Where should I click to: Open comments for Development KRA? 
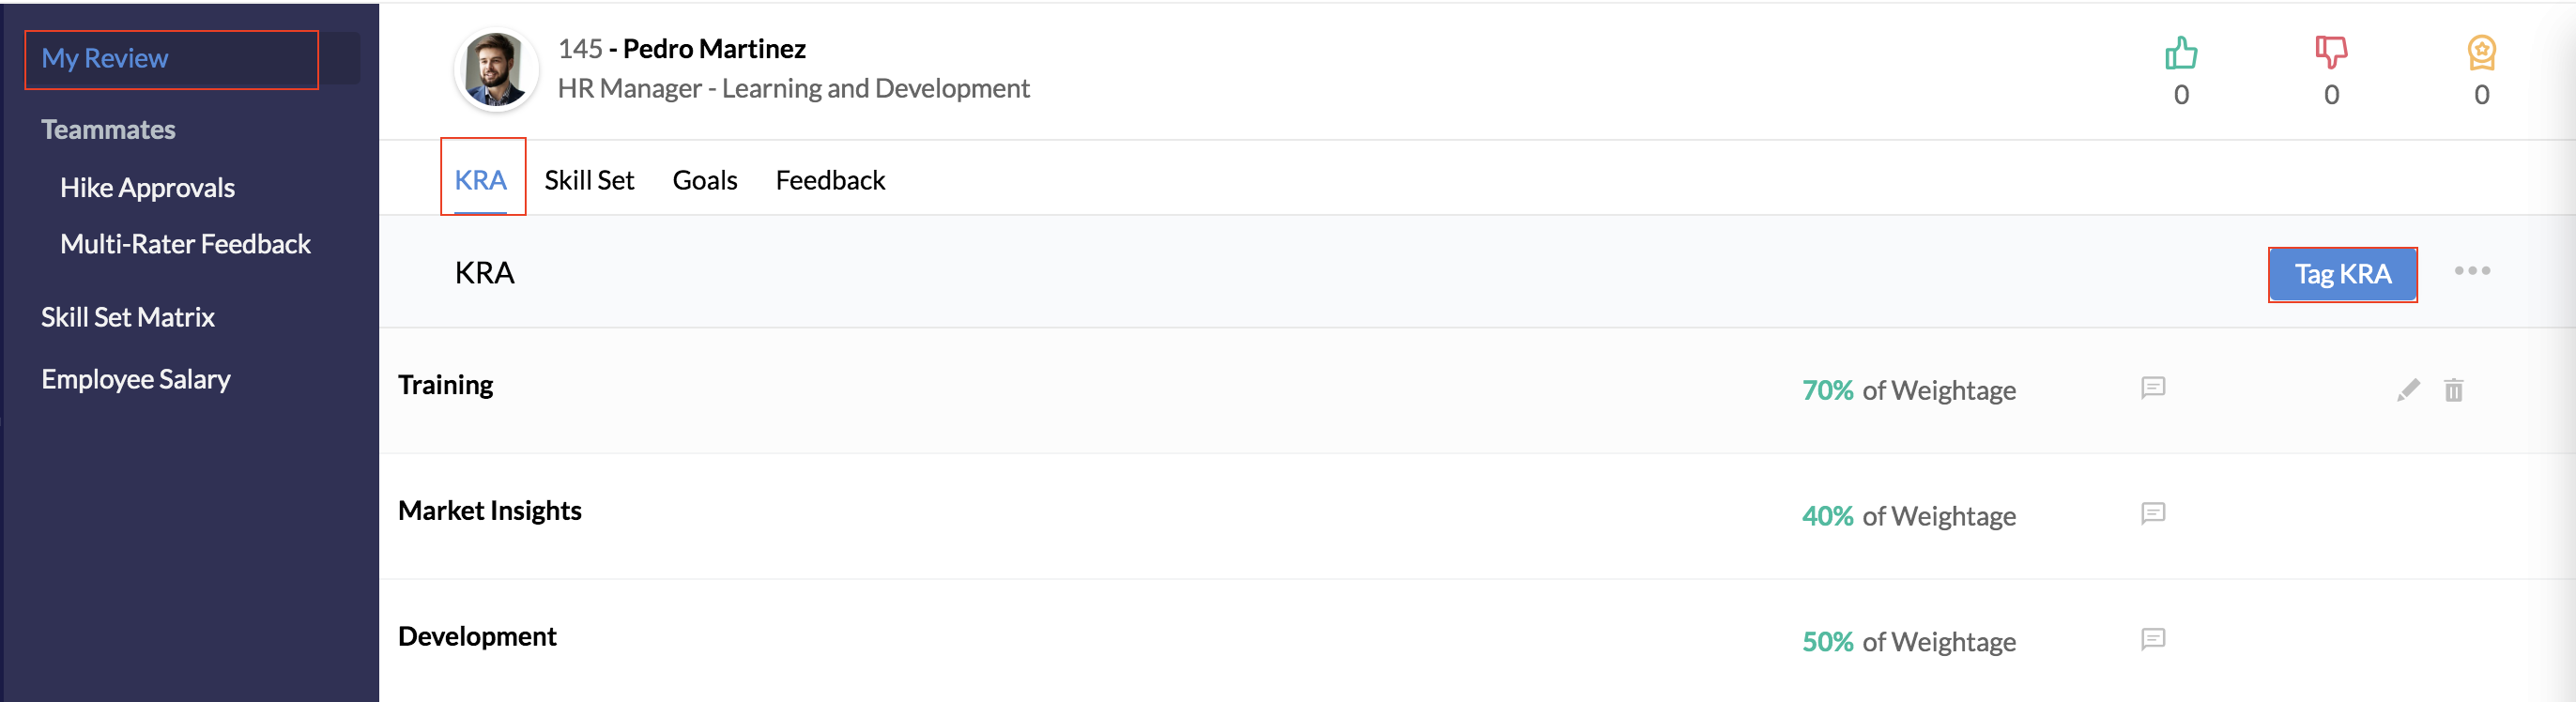[x=2153, y=640]
